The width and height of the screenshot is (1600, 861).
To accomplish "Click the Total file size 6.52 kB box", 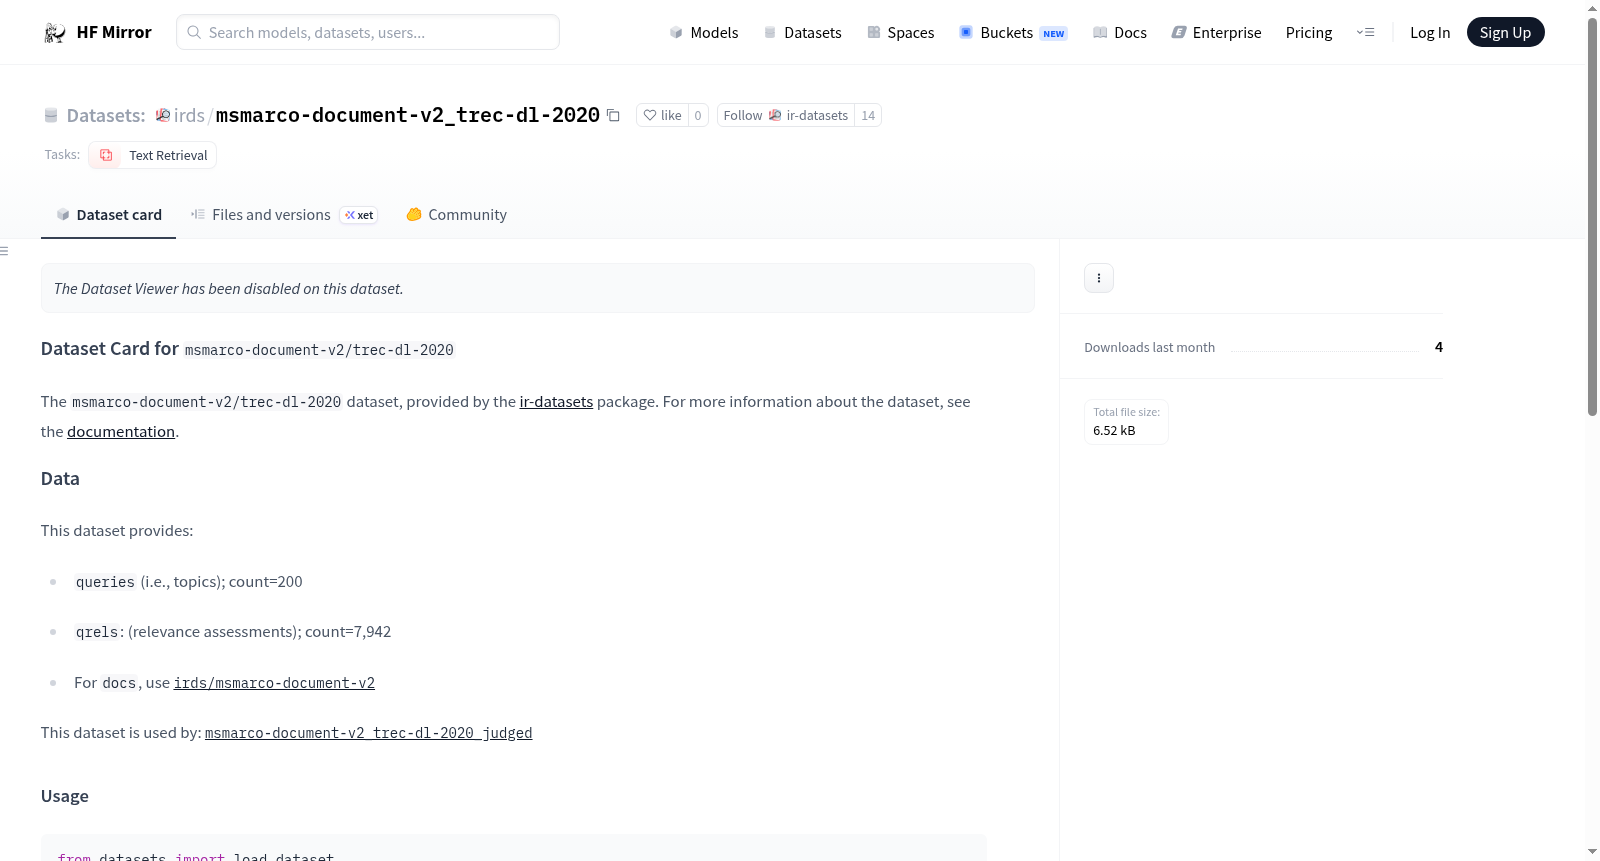I will click(1126, 422).
